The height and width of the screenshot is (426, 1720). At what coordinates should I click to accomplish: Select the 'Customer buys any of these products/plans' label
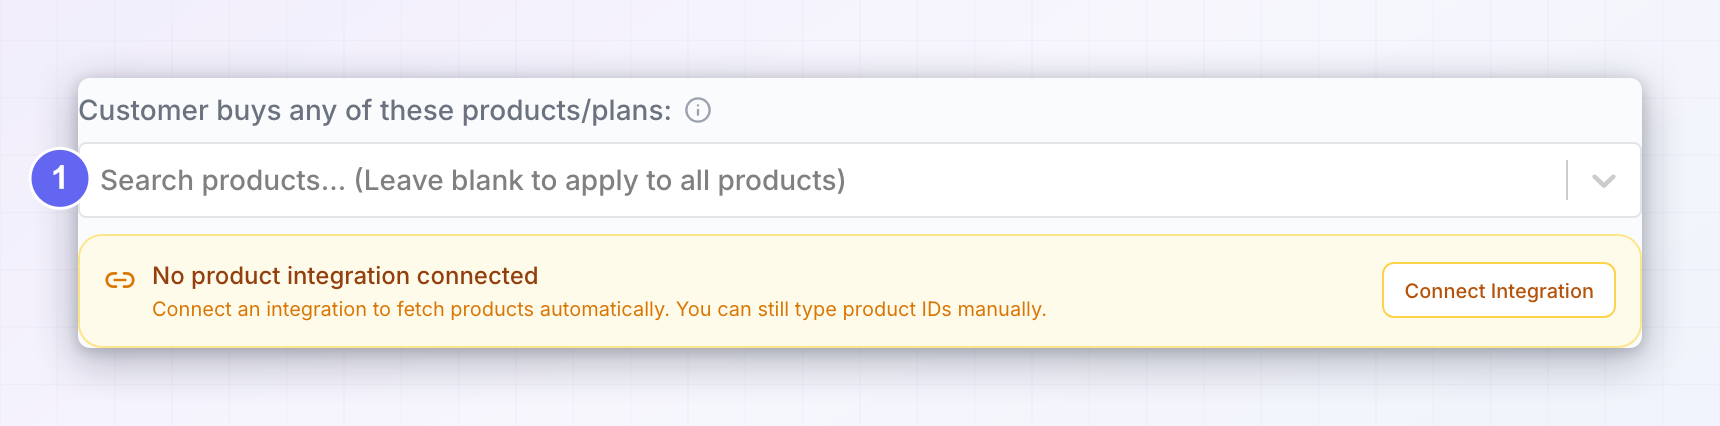(375, 110)
